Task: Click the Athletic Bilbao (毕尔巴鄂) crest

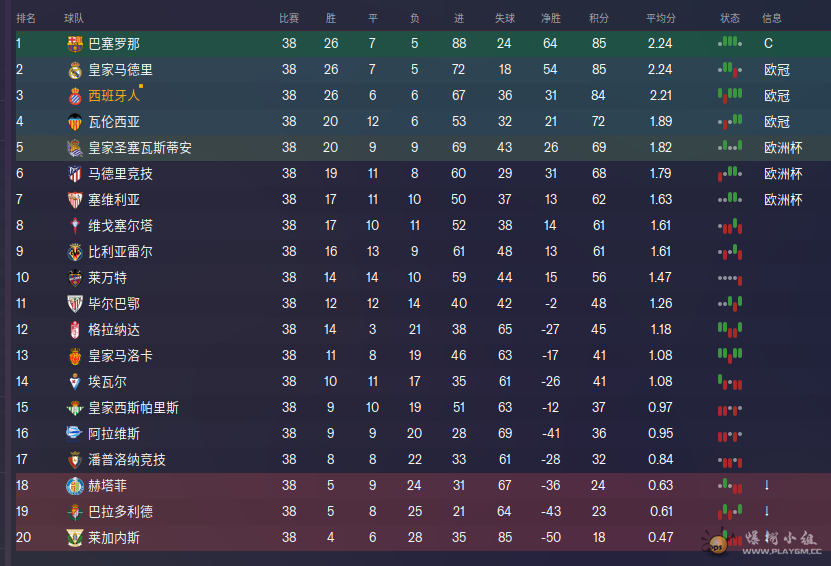Action: point(74,304)
